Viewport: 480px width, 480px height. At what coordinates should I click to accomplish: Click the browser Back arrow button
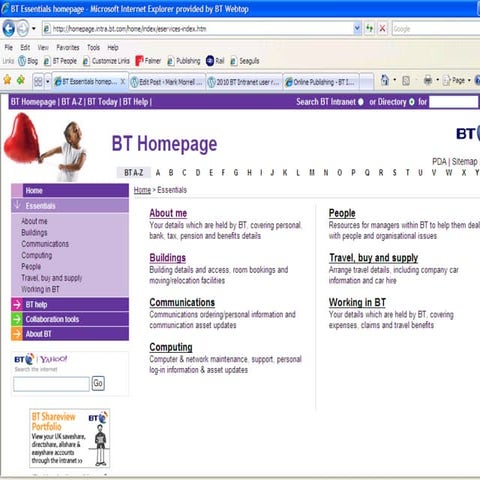point(9,29)
